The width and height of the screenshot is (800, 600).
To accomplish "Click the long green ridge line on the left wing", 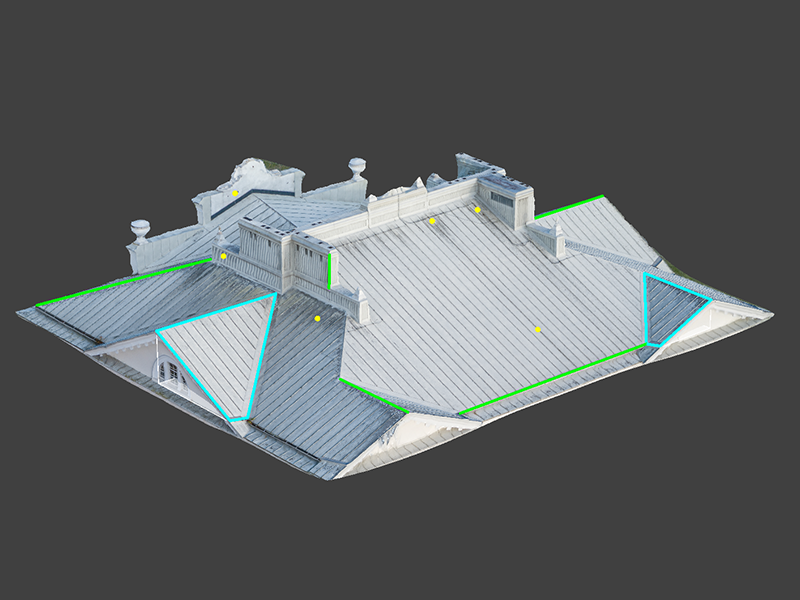I will [x=123, y=282].
